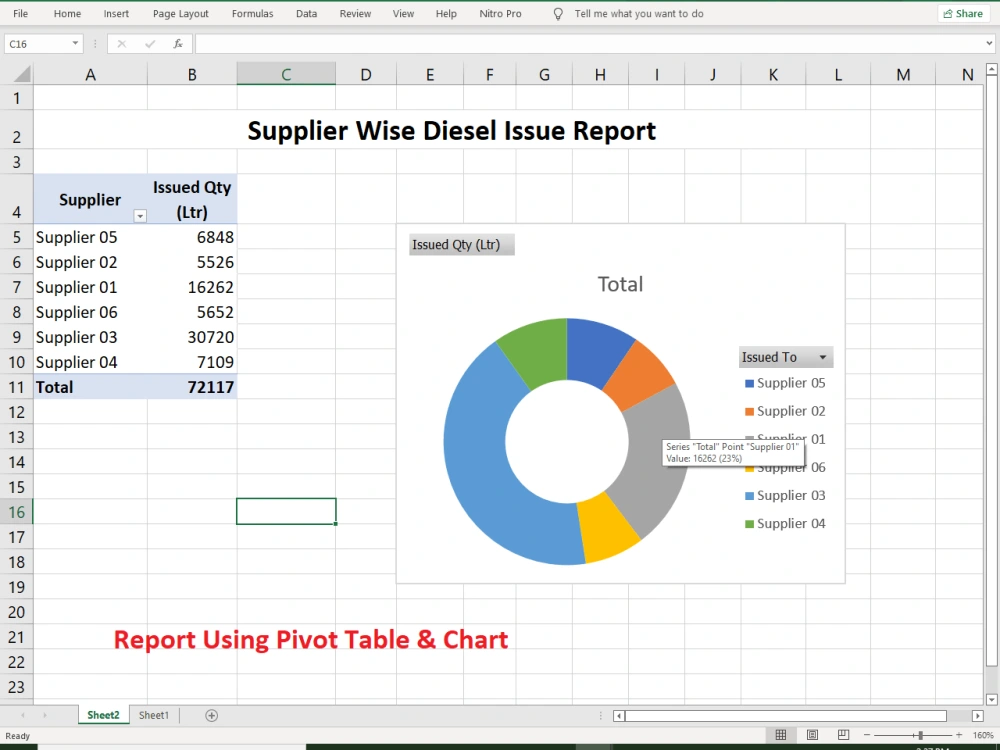Viewport: 1000px width, 750px height.
Task: Click the Name Box showing C16
Action: (37, 44)
